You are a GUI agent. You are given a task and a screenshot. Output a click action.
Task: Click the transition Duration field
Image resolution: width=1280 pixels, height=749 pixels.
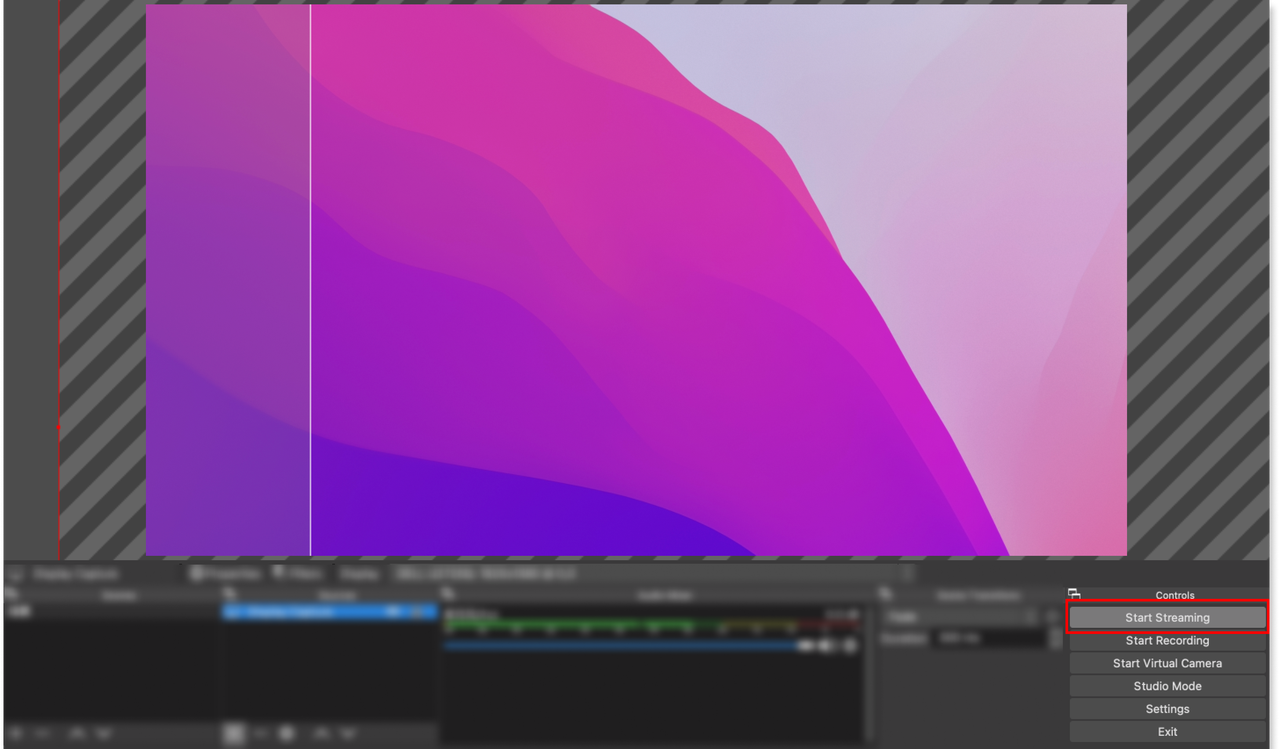[989, 638]
